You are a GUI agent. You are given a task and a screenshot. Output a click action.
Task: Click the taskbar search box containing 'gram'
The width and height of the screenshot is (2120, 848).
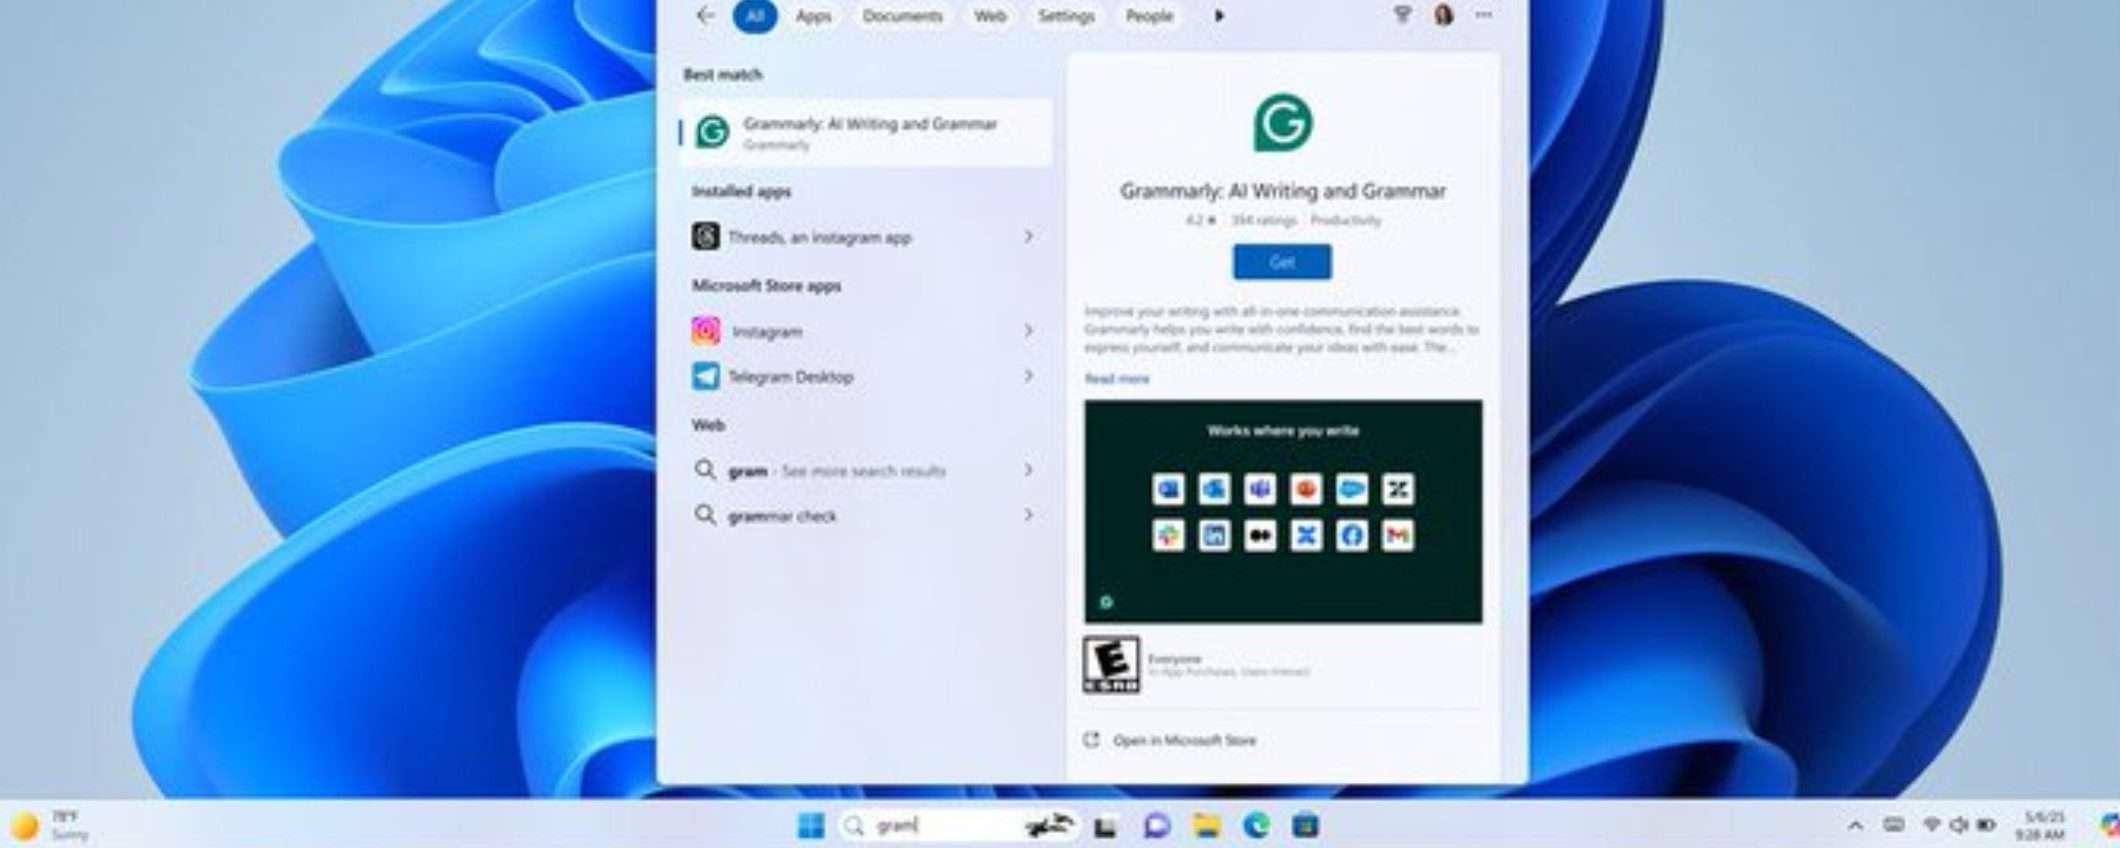(x=958, y=826)
